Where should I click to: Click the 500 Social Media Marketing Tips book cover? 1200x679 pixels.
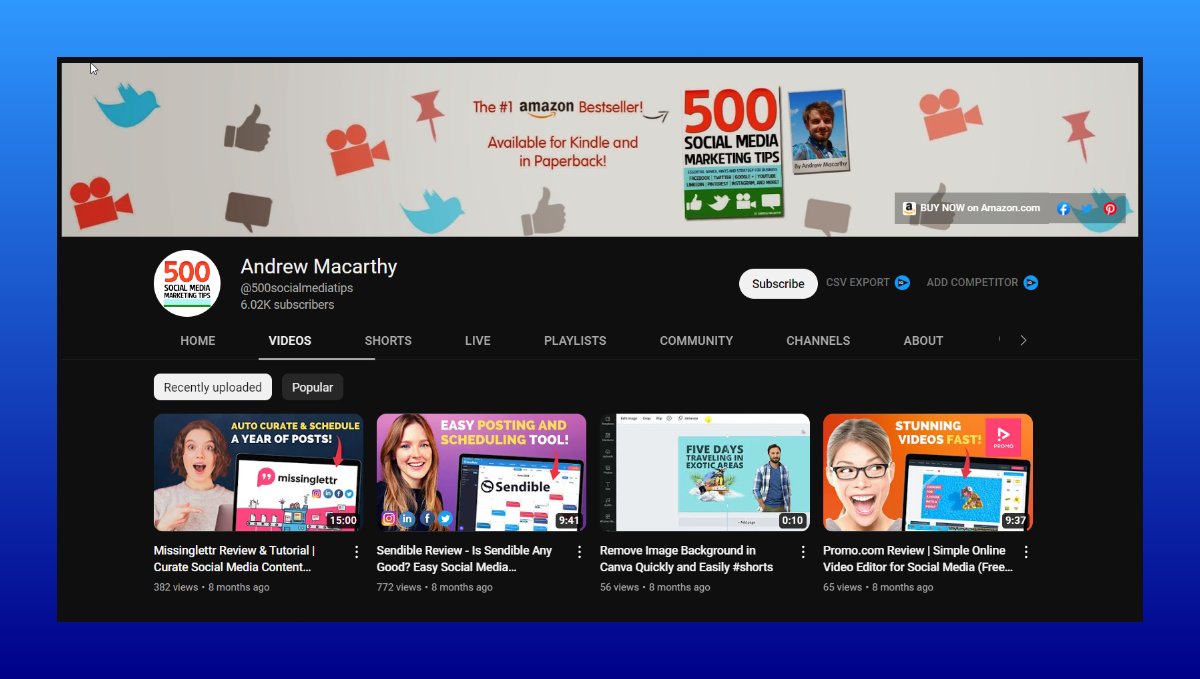point(732,152)
